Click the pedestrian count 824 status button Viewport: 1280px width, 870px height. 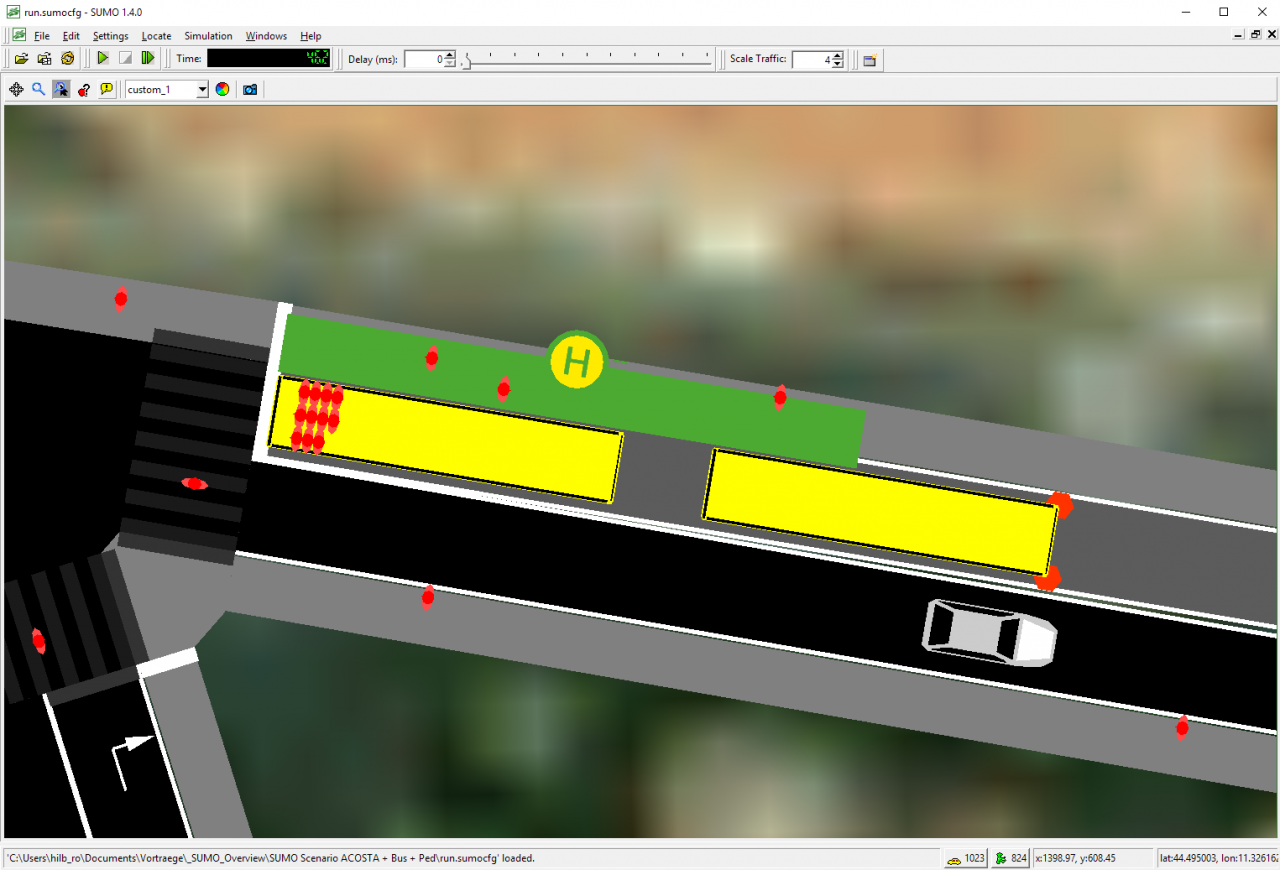click(x=1011, y=858)
